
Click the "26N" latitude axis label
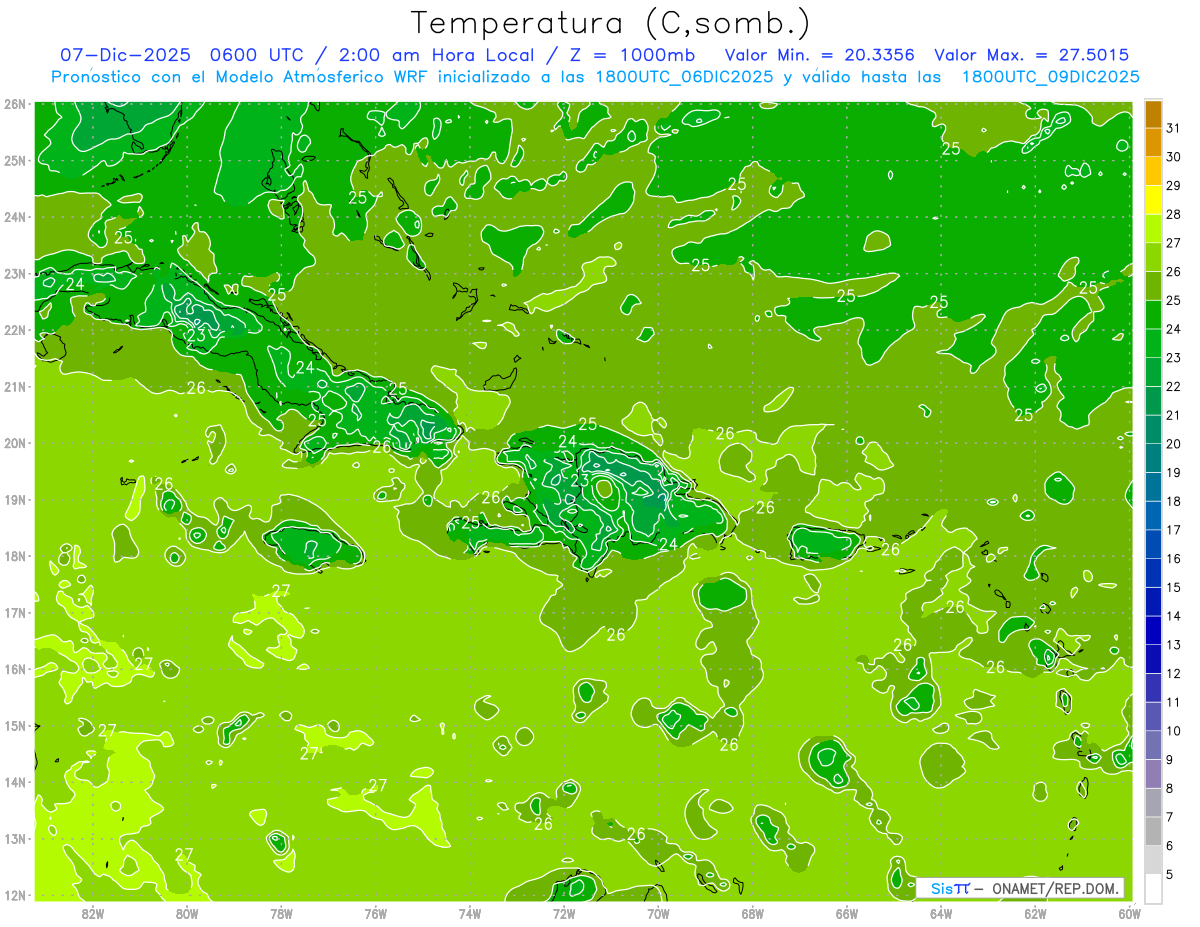tap(15, 104)
